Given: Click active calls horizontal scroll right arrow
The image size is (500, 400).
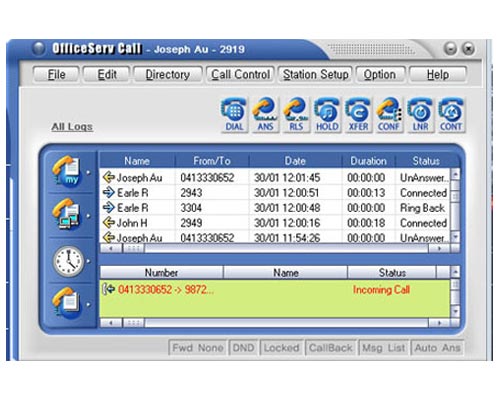Looking at the screenshot, I should click(x=439, y=323).
